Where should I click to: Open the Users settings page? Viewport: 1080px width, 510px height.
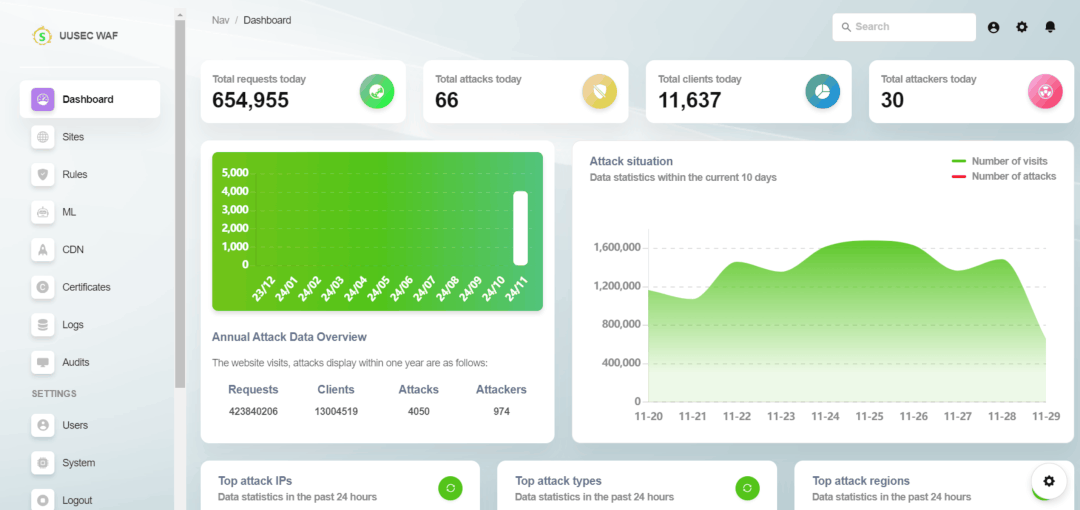[90, 425]
